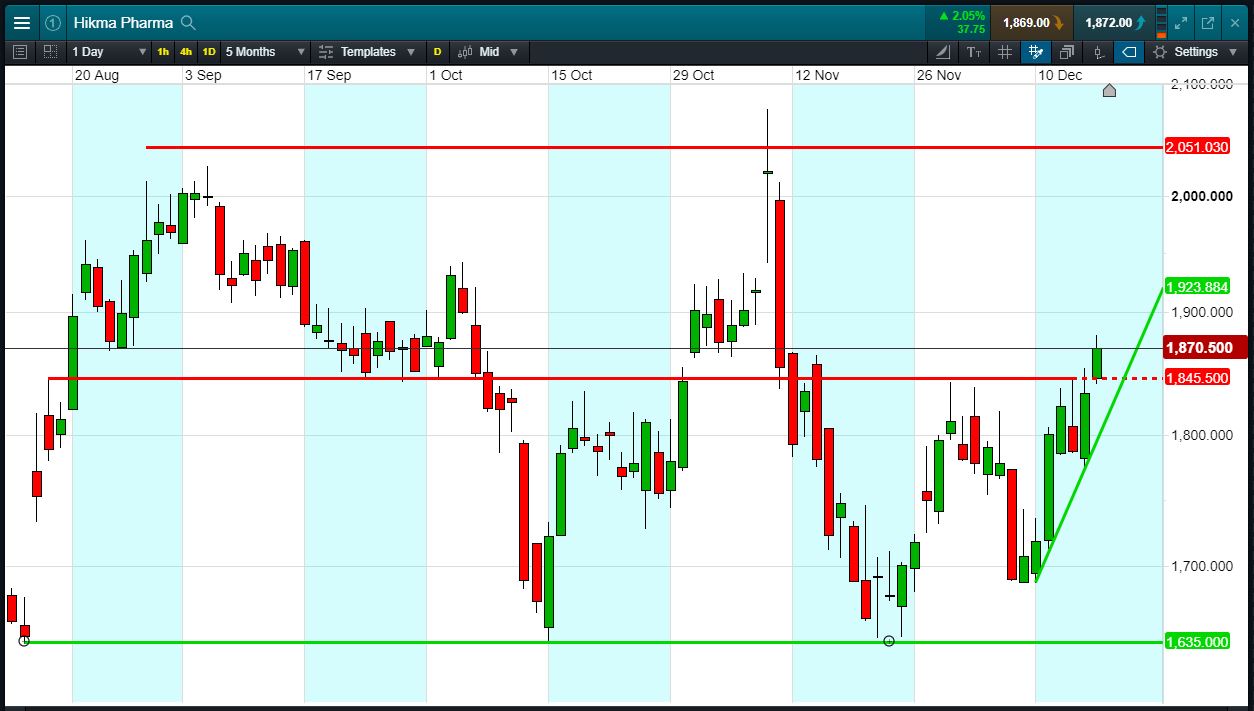Click the chart layout selection icon
This screenshot has height=711, width=1254.
[50, 52]
